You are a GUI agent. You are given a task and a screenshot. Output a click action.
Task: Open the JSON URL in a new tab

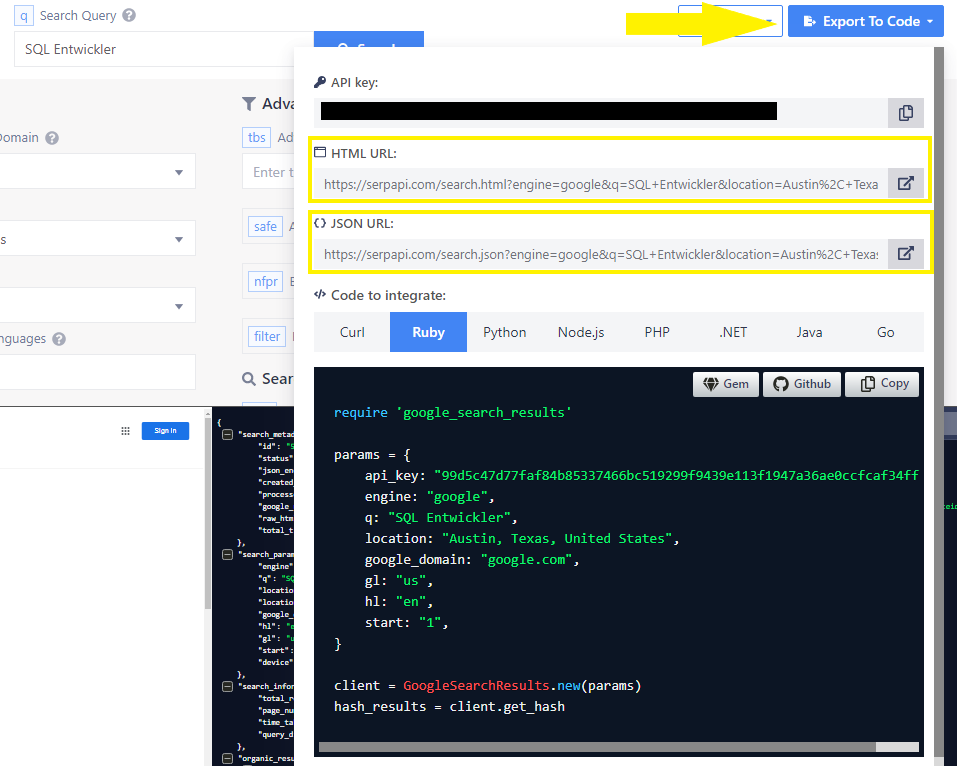[x=906, y=253]
